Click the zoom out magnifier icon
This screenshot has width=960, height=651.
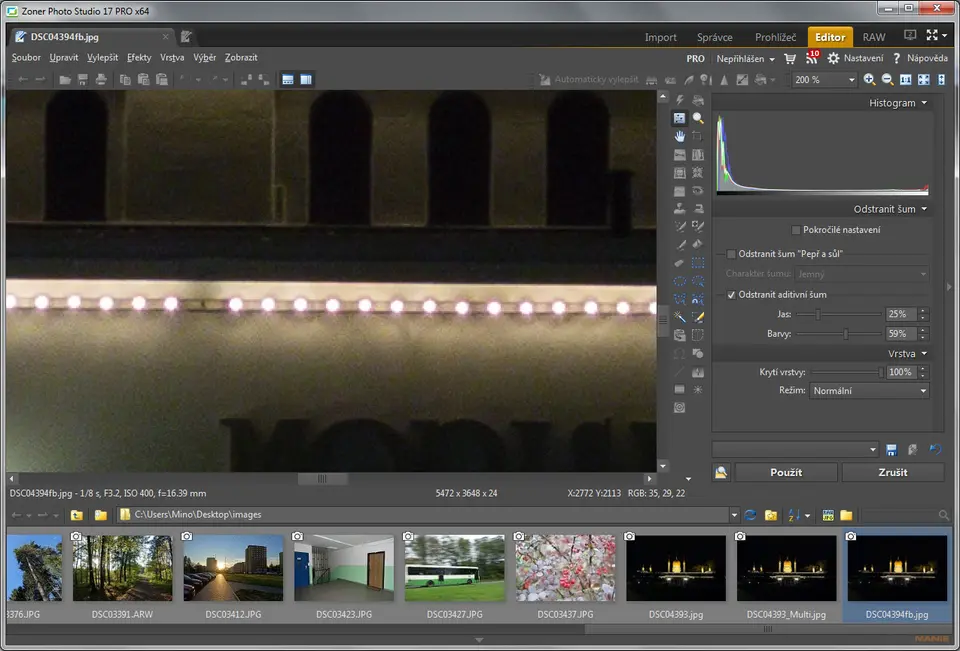[887, 80]
